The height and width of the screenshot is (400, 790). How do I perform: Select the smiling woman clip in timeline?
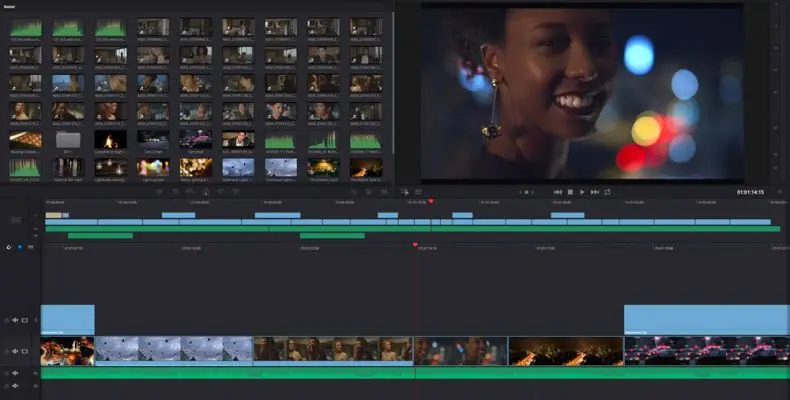(x=461, y=351)
